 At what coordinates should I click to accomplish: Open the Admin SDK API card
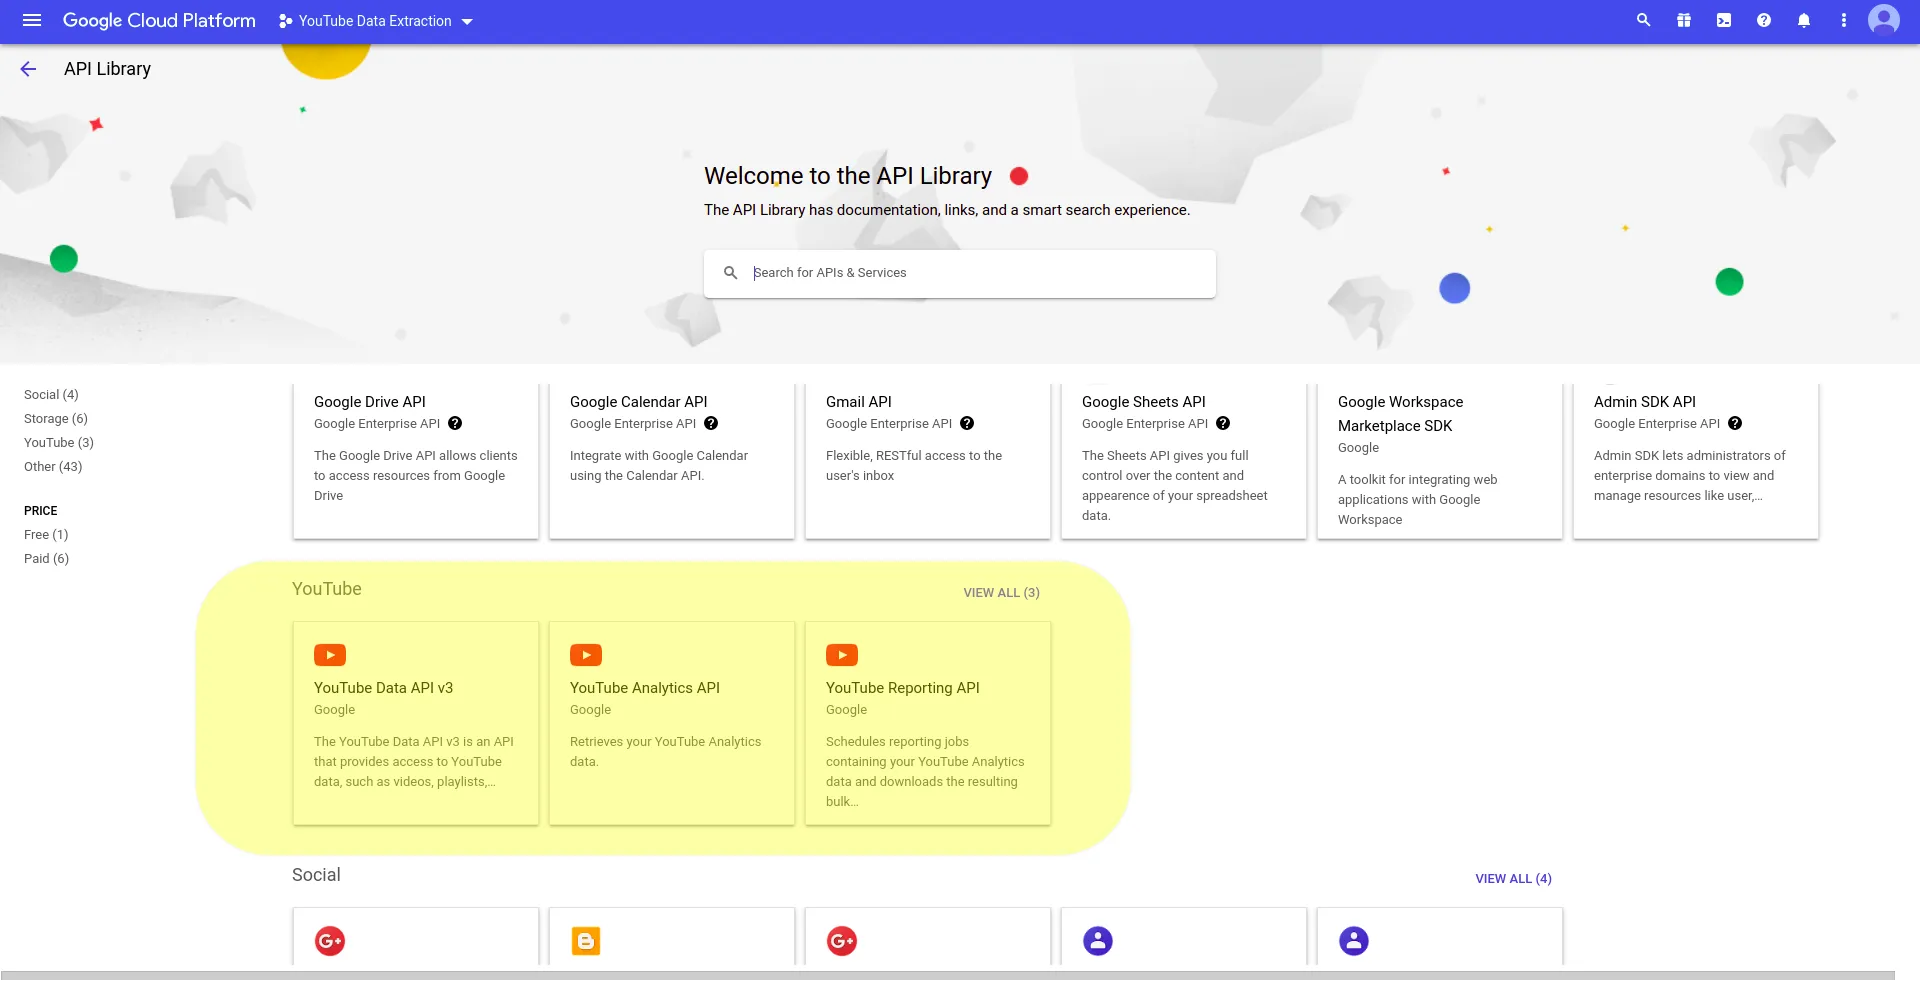[x=1696, y=461]
